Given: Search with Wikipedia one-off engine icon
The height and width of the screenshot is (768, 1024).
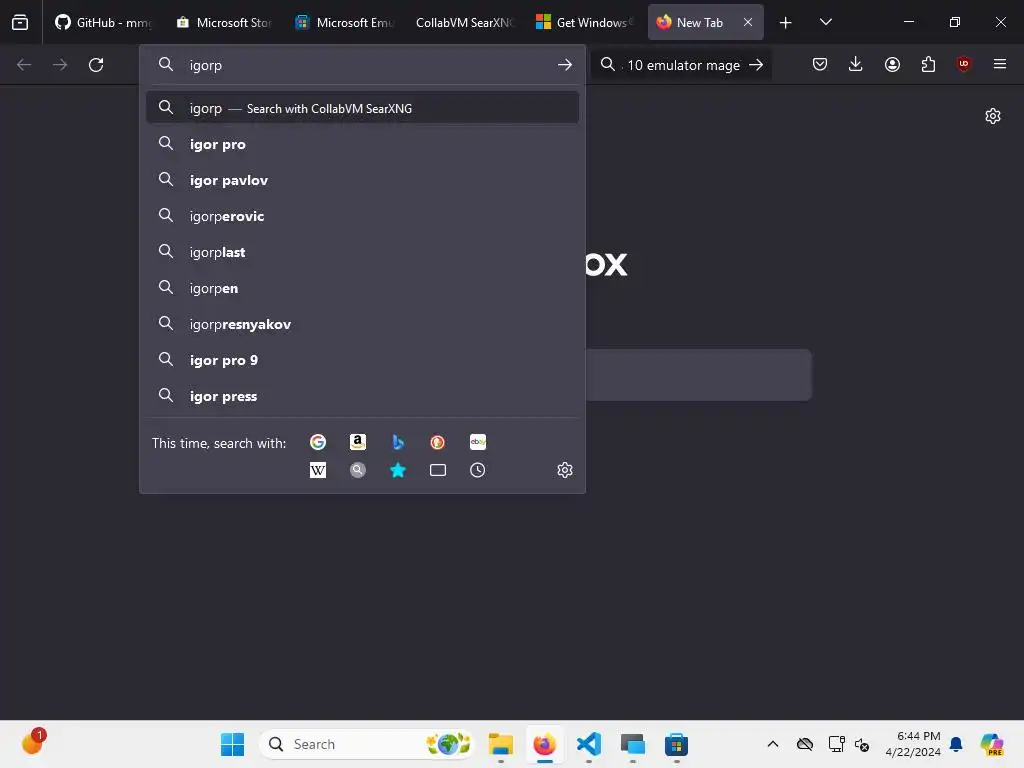Looking at the screenshot, I should pos(318,470).
